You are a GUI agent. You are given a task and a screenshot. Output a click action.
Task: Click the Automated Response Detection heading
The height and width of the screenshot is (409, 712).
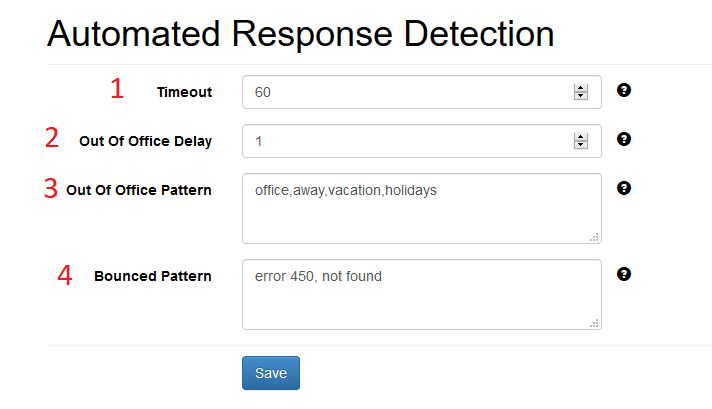[x=301, y=34]
